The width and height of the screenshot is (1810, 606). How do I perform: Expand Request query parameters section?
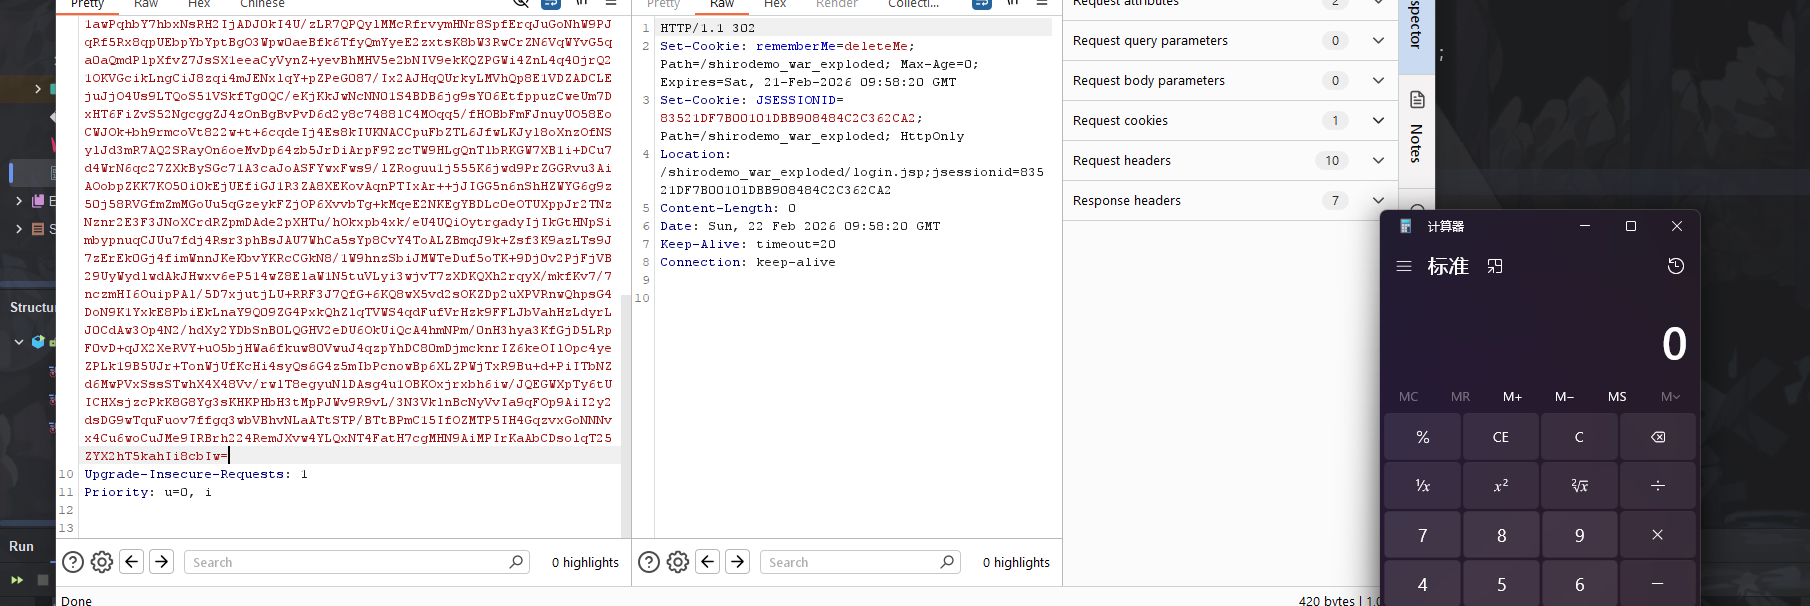(x=1378, y=41)
